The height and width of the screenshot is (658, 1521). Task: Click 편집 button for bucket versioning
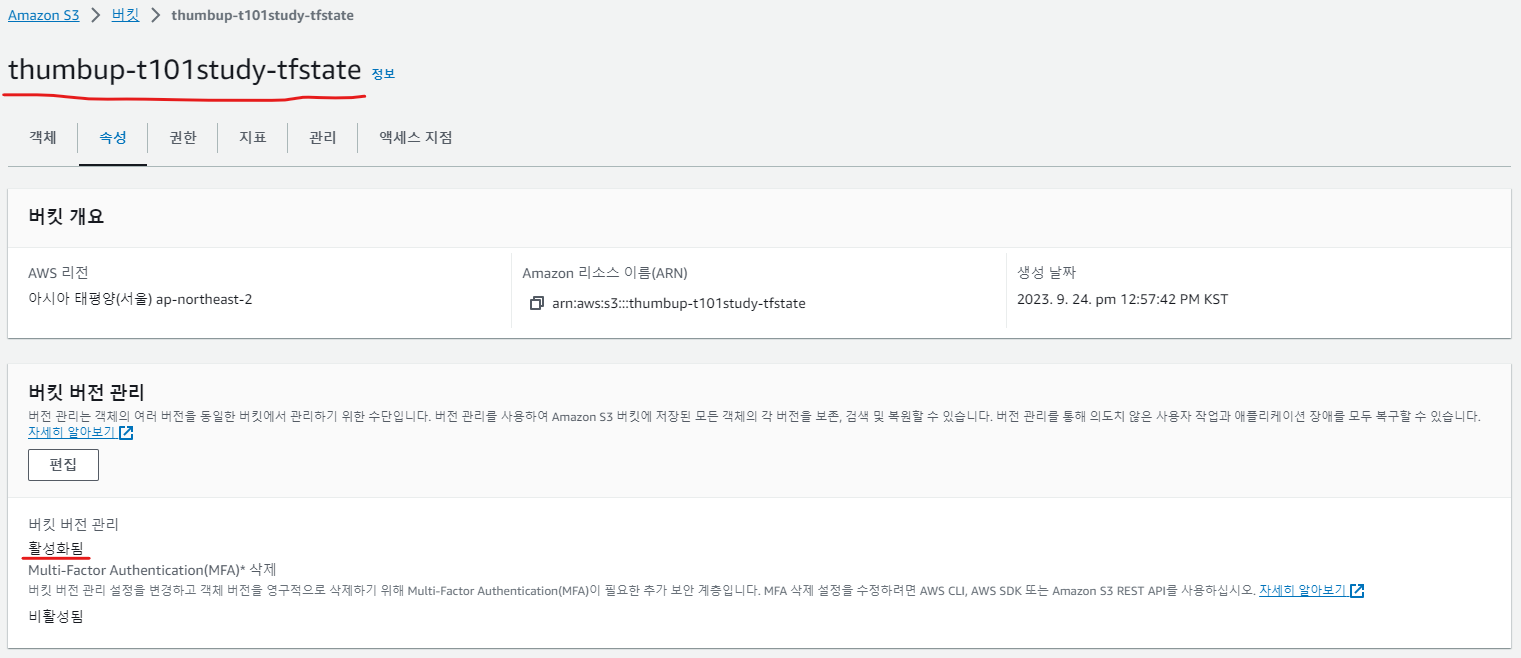63,465
